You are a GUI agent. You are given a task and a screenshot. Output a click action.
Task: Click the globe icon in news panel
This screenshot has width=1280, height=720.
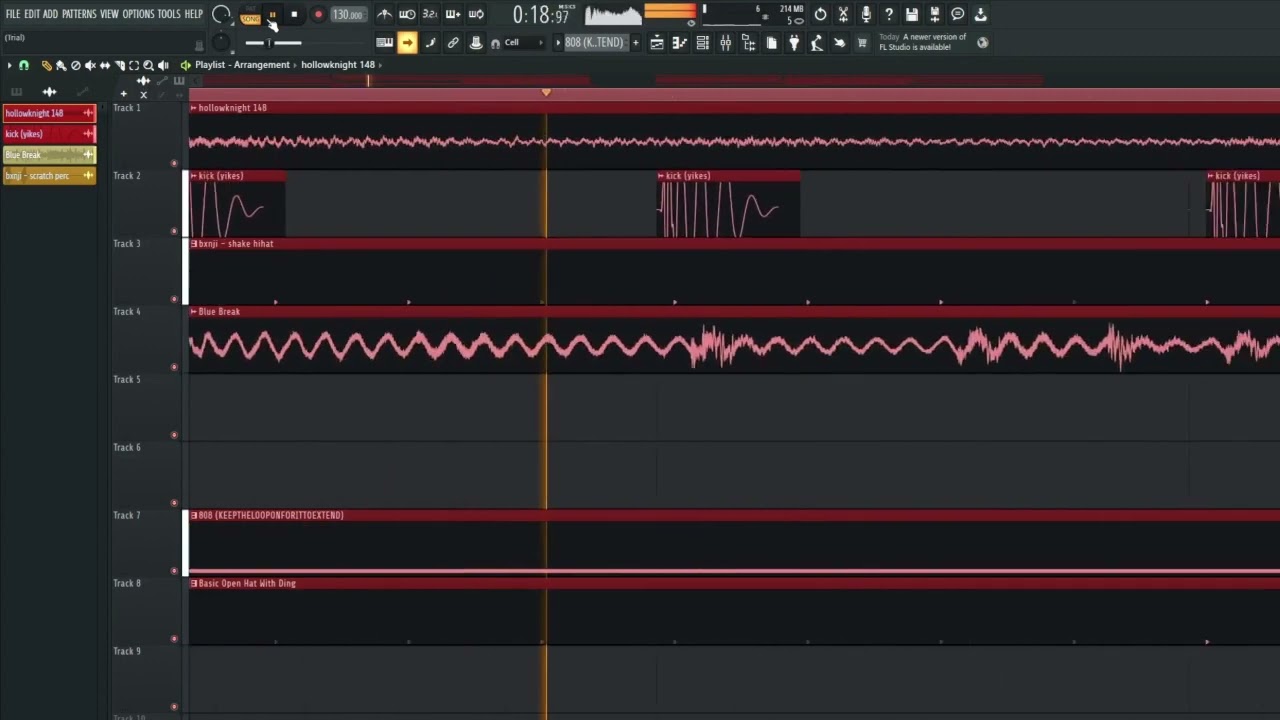(982, 43)
